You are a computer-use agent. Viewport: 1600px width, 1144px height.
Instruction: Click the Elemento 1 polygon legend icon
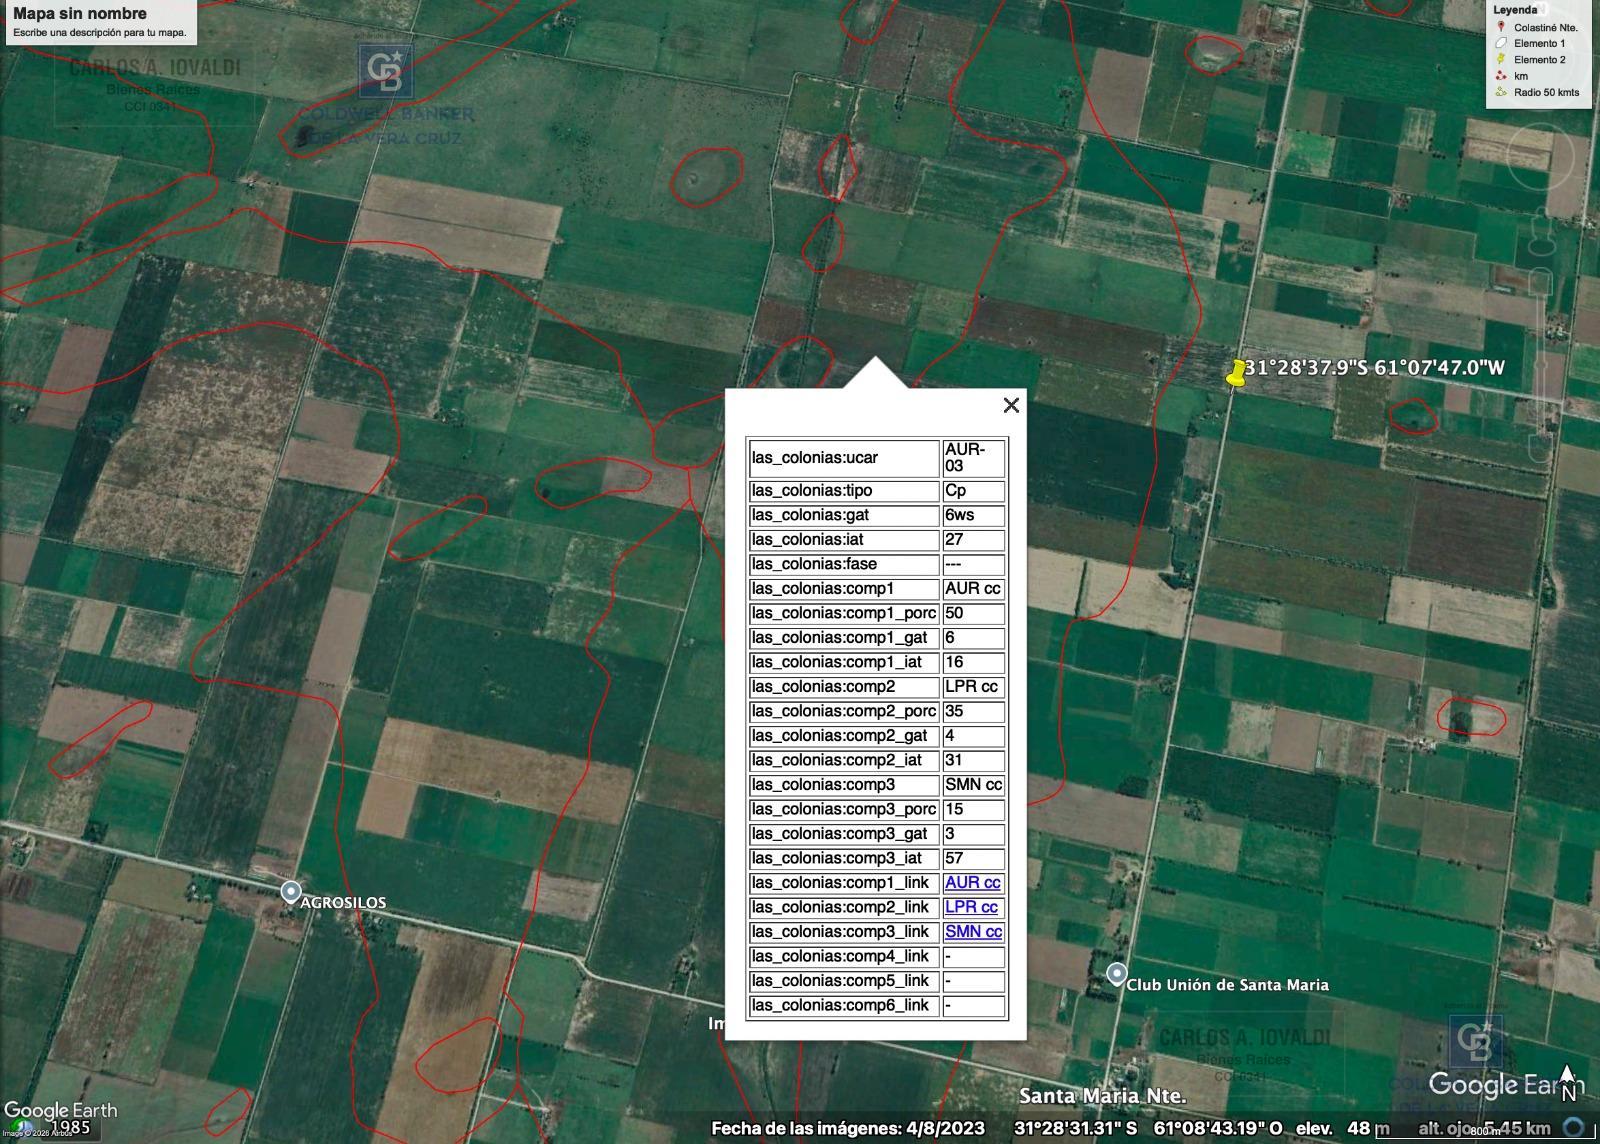[x=1501, y=43]
